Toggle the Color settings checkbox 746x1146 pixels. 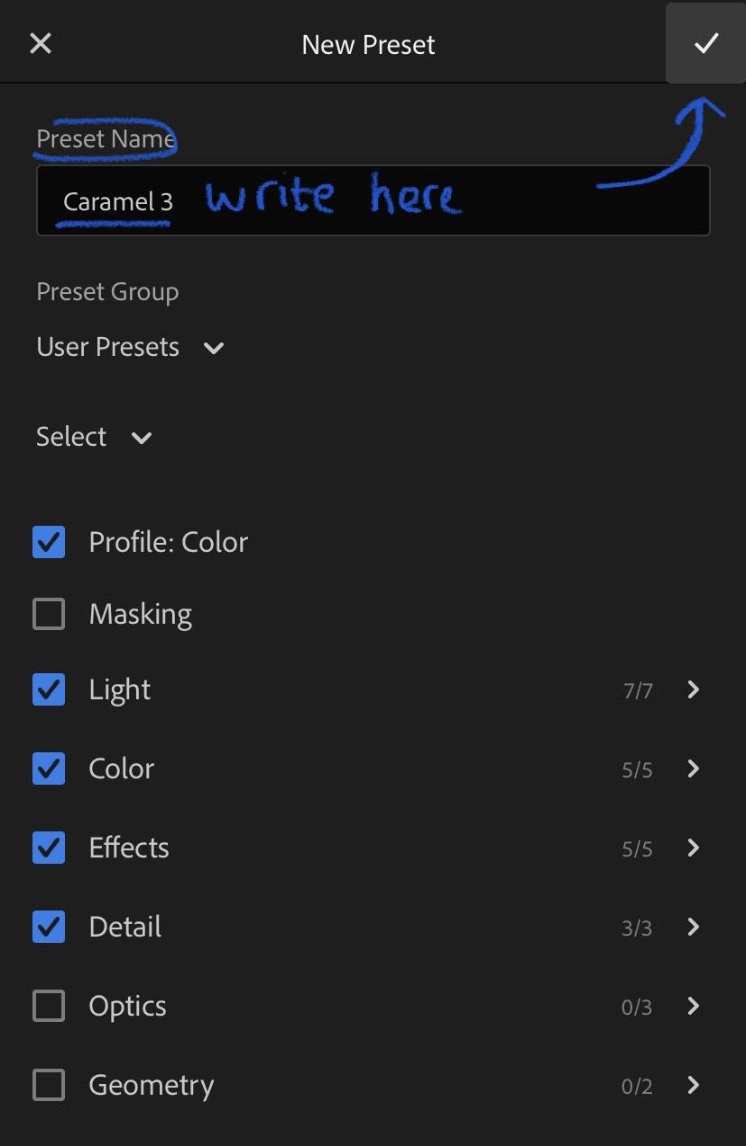click(49, 769)
